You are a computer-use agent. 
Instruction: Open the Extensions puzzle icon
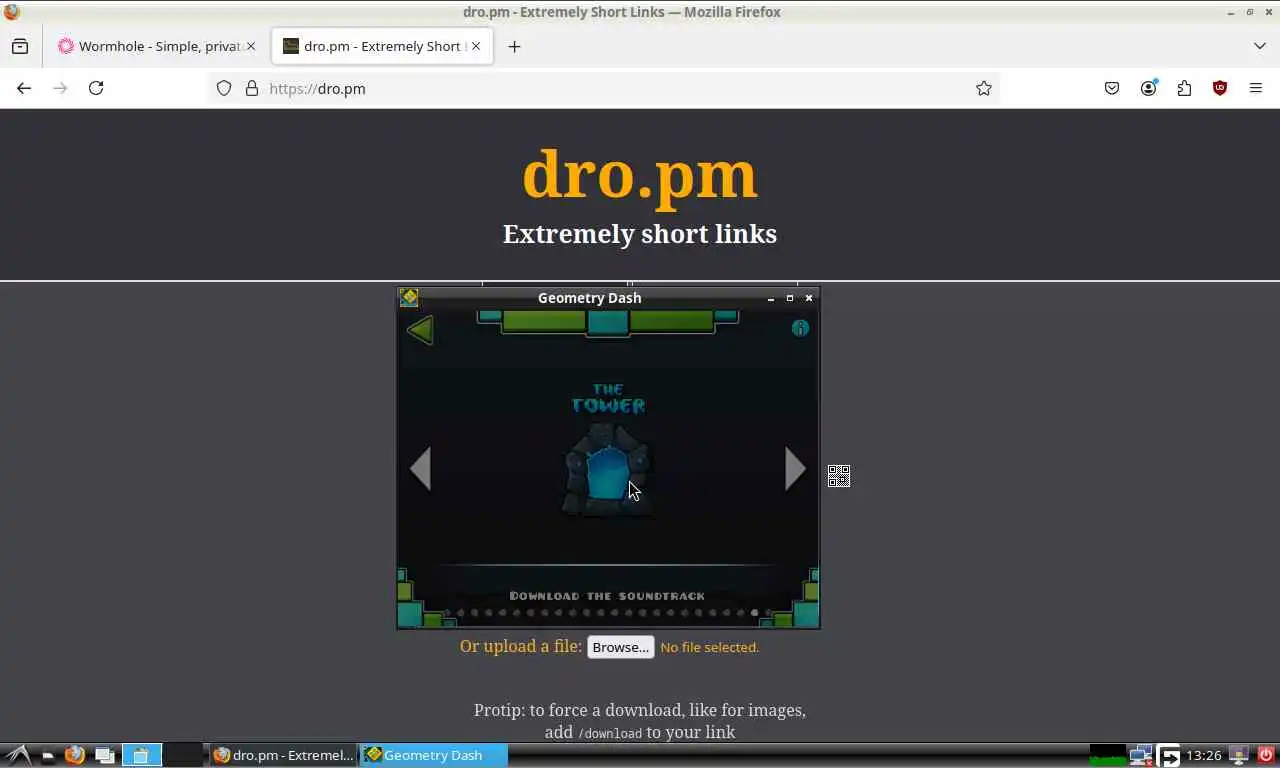[x=1184, y=88]
